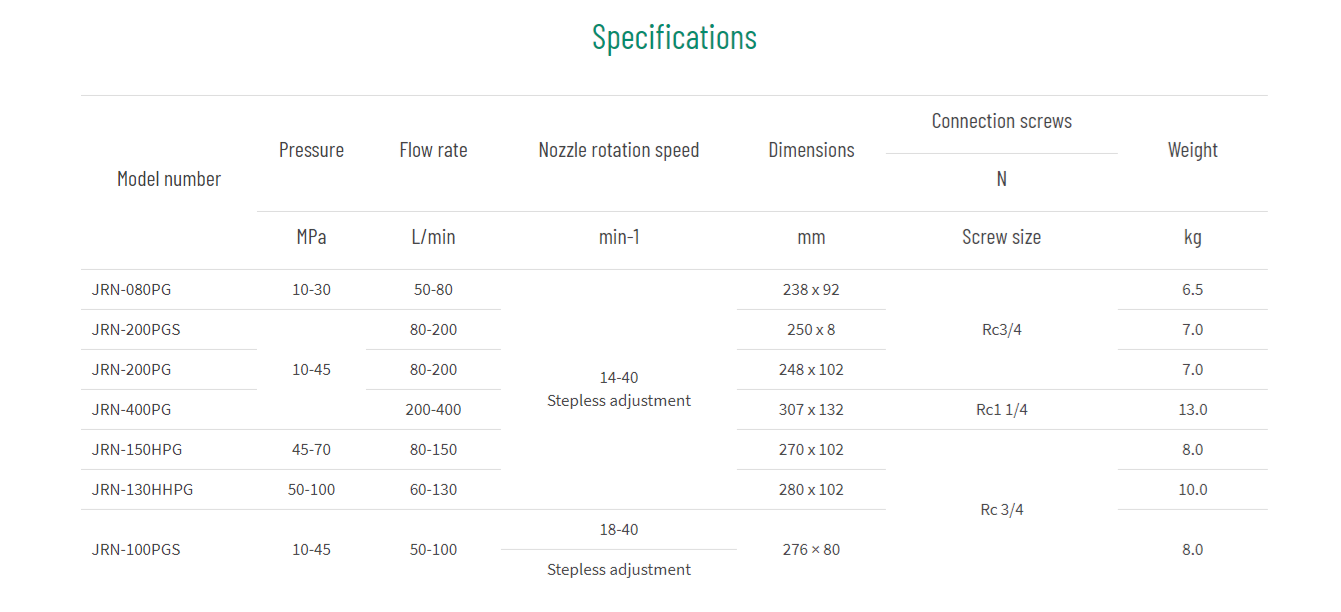
Task: Click the JRN-400PG model row label
Action: [x=131, y=410]
